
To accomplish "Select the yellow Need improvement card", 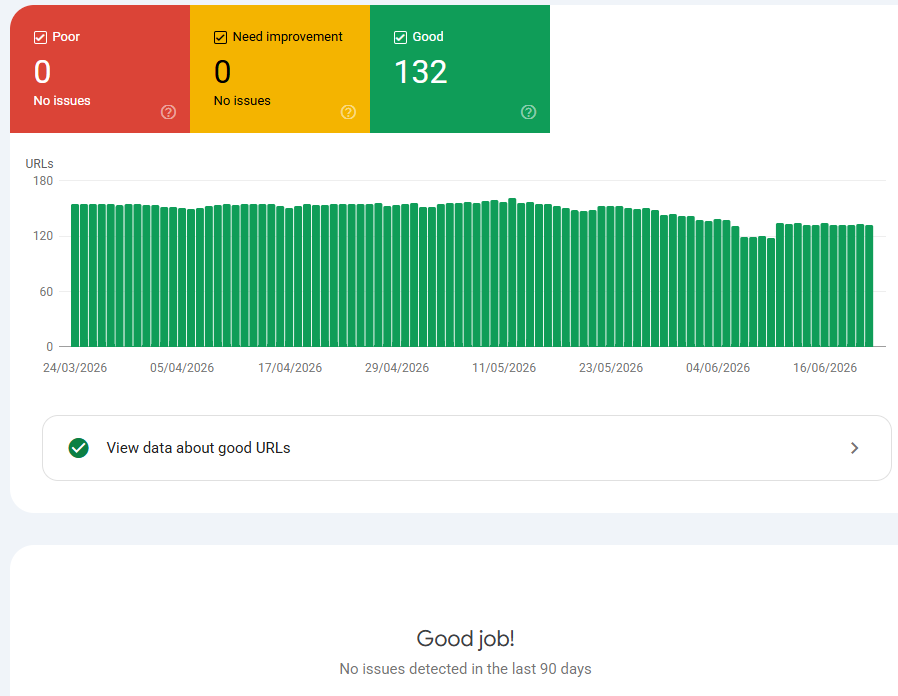I will coord(280,69).
